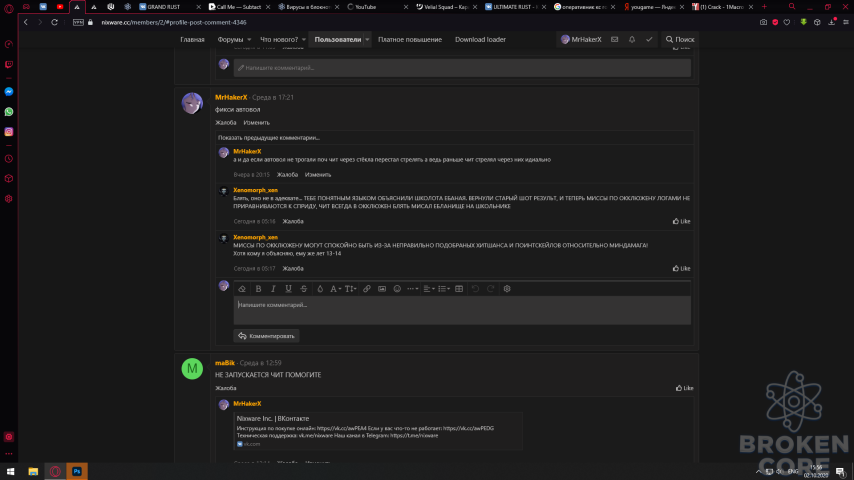Expand the more insert options dropdown
The height and width of the screenshot is (480, 854).
tap(412, 289)
